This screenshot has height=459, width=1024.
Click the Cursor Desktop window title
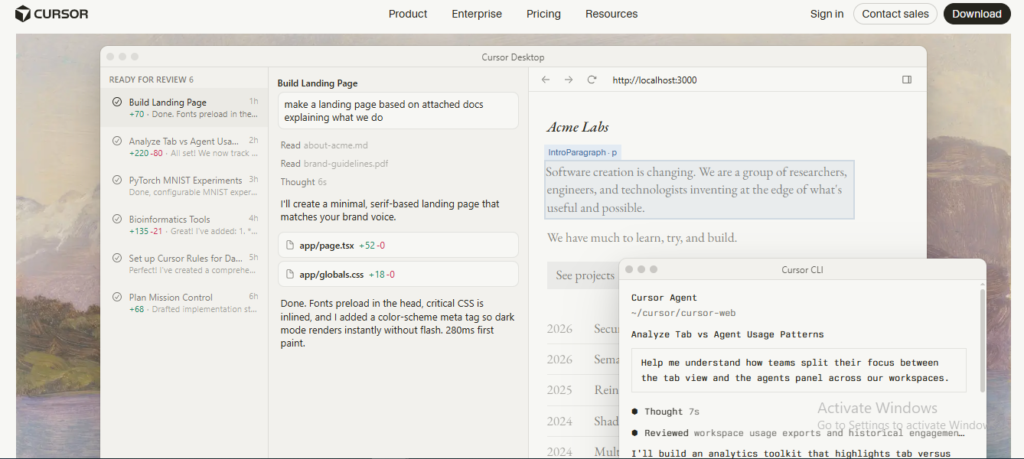pyautogui.click(x=513, y=57)
